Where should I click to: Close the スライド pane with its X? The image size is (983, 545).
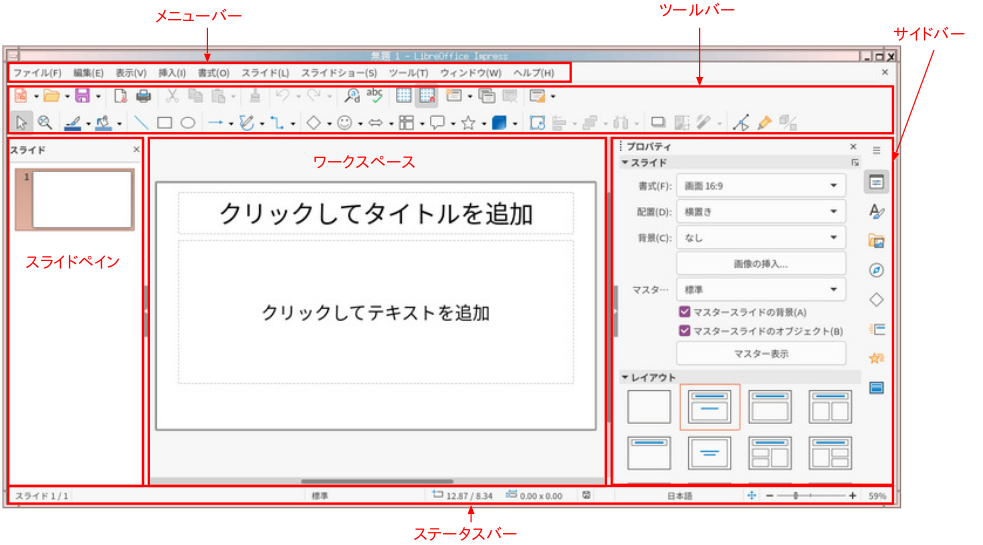(x=136, y=149)
